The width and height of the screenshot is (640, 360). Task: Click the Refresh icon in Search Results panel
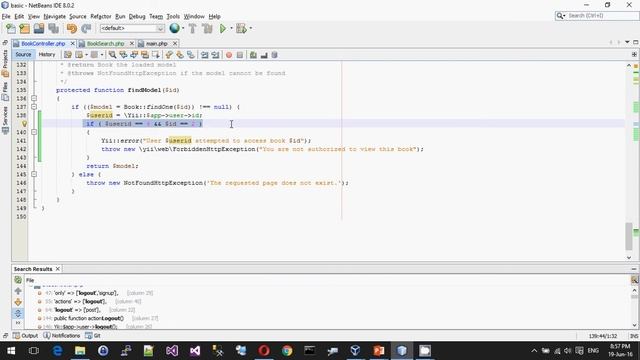pos(18,280)
